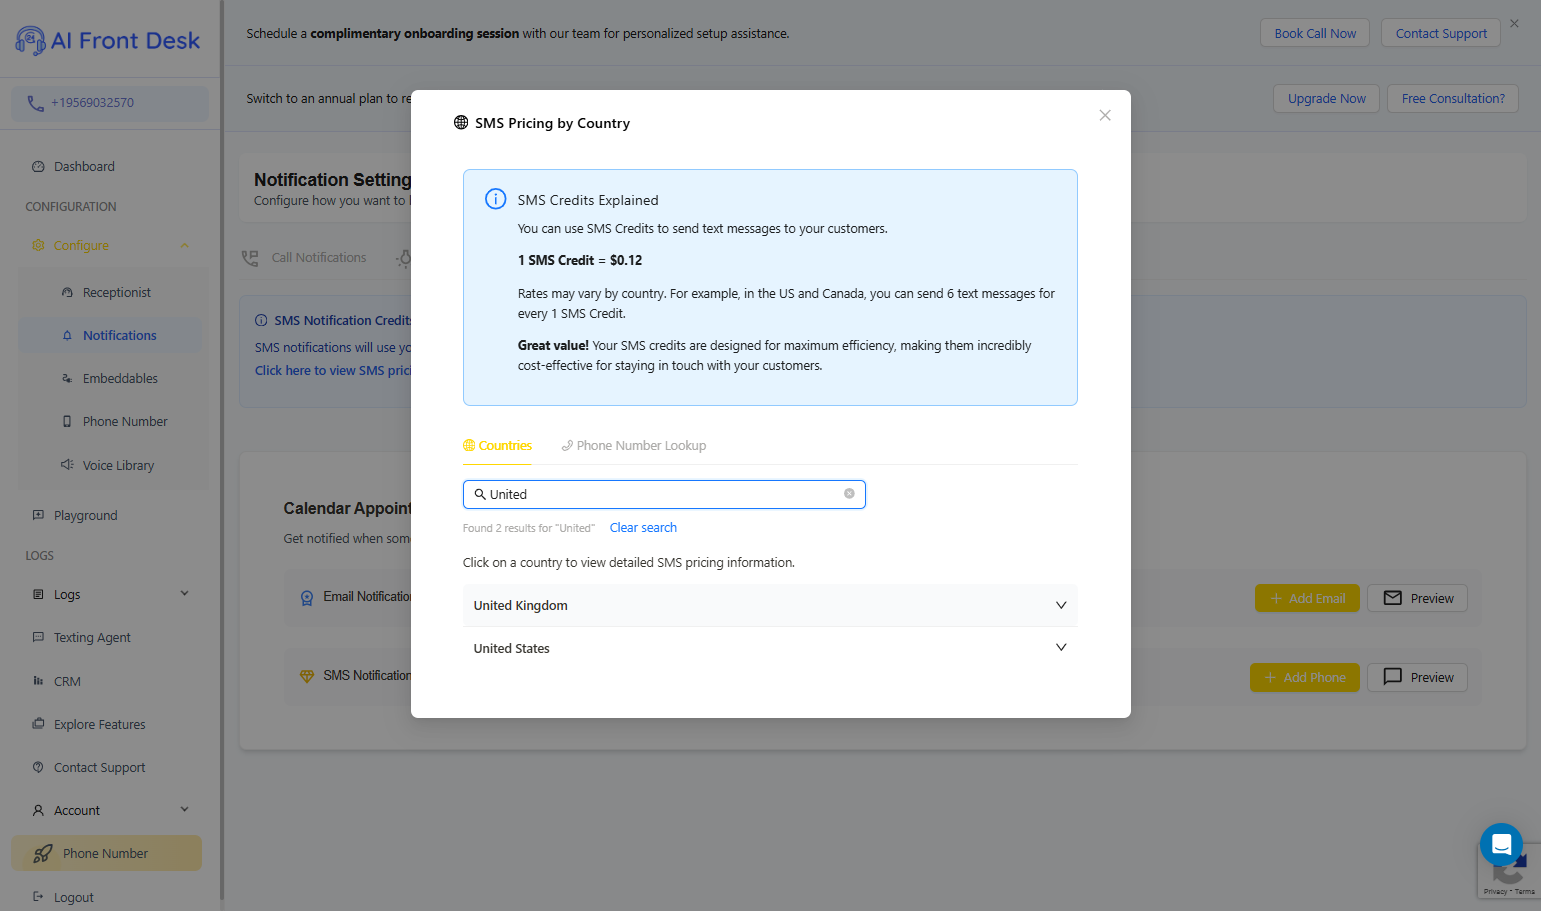
Task: Click the Clear search link
Action: [643, 528]
